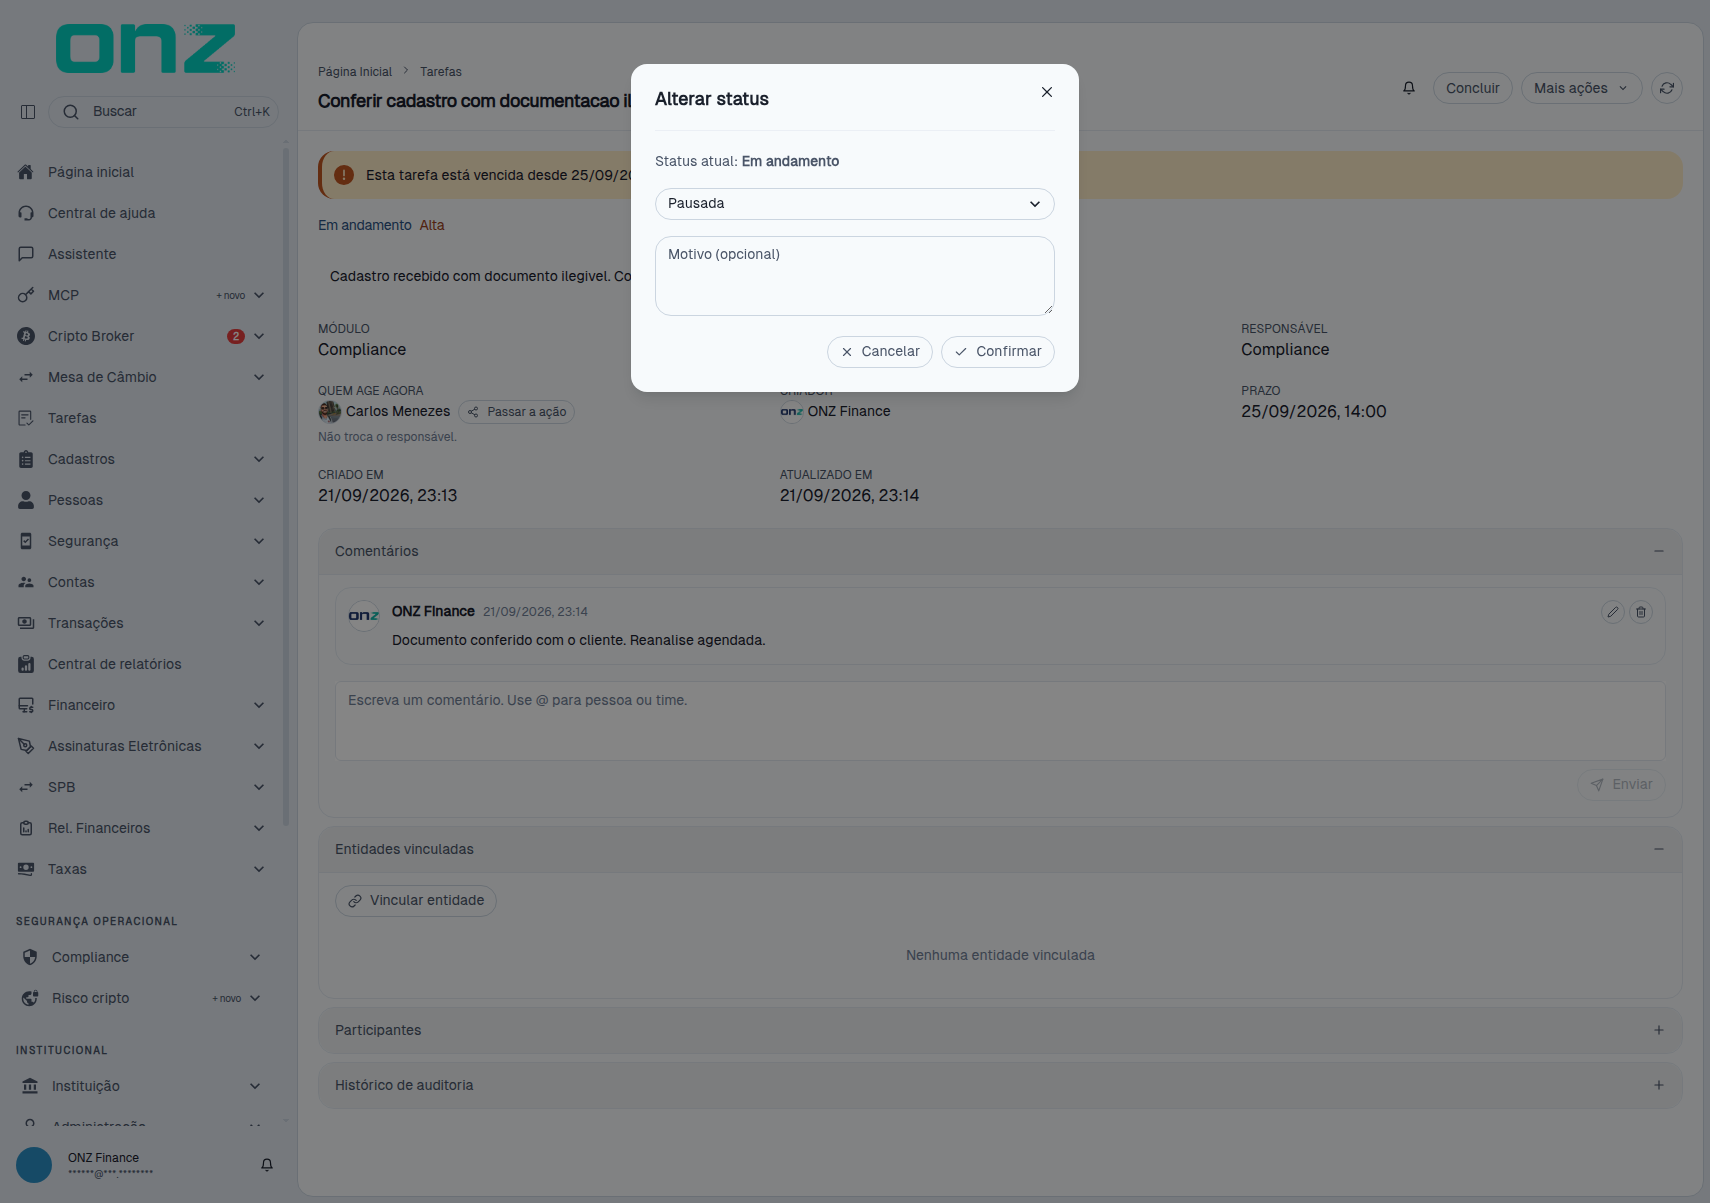
Task: Click the Contas people icon
Action: click(x=26, y=582)
